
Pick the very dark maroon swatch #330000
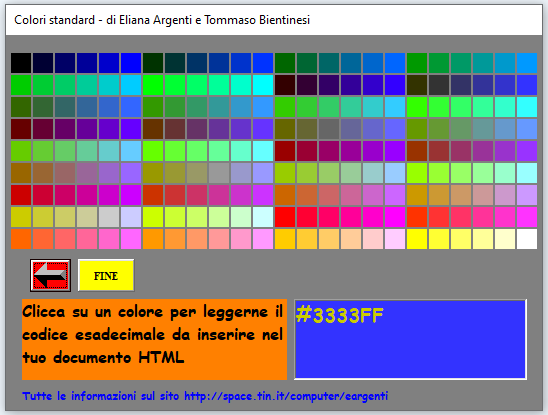(x=285, y=85)
